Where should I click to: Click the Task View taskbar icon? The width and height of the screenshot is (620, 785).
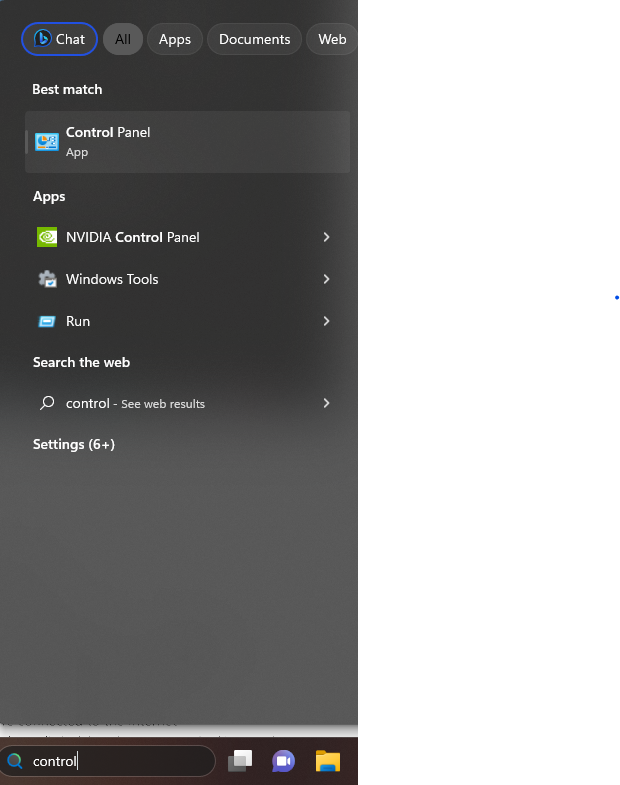[240, 761]
